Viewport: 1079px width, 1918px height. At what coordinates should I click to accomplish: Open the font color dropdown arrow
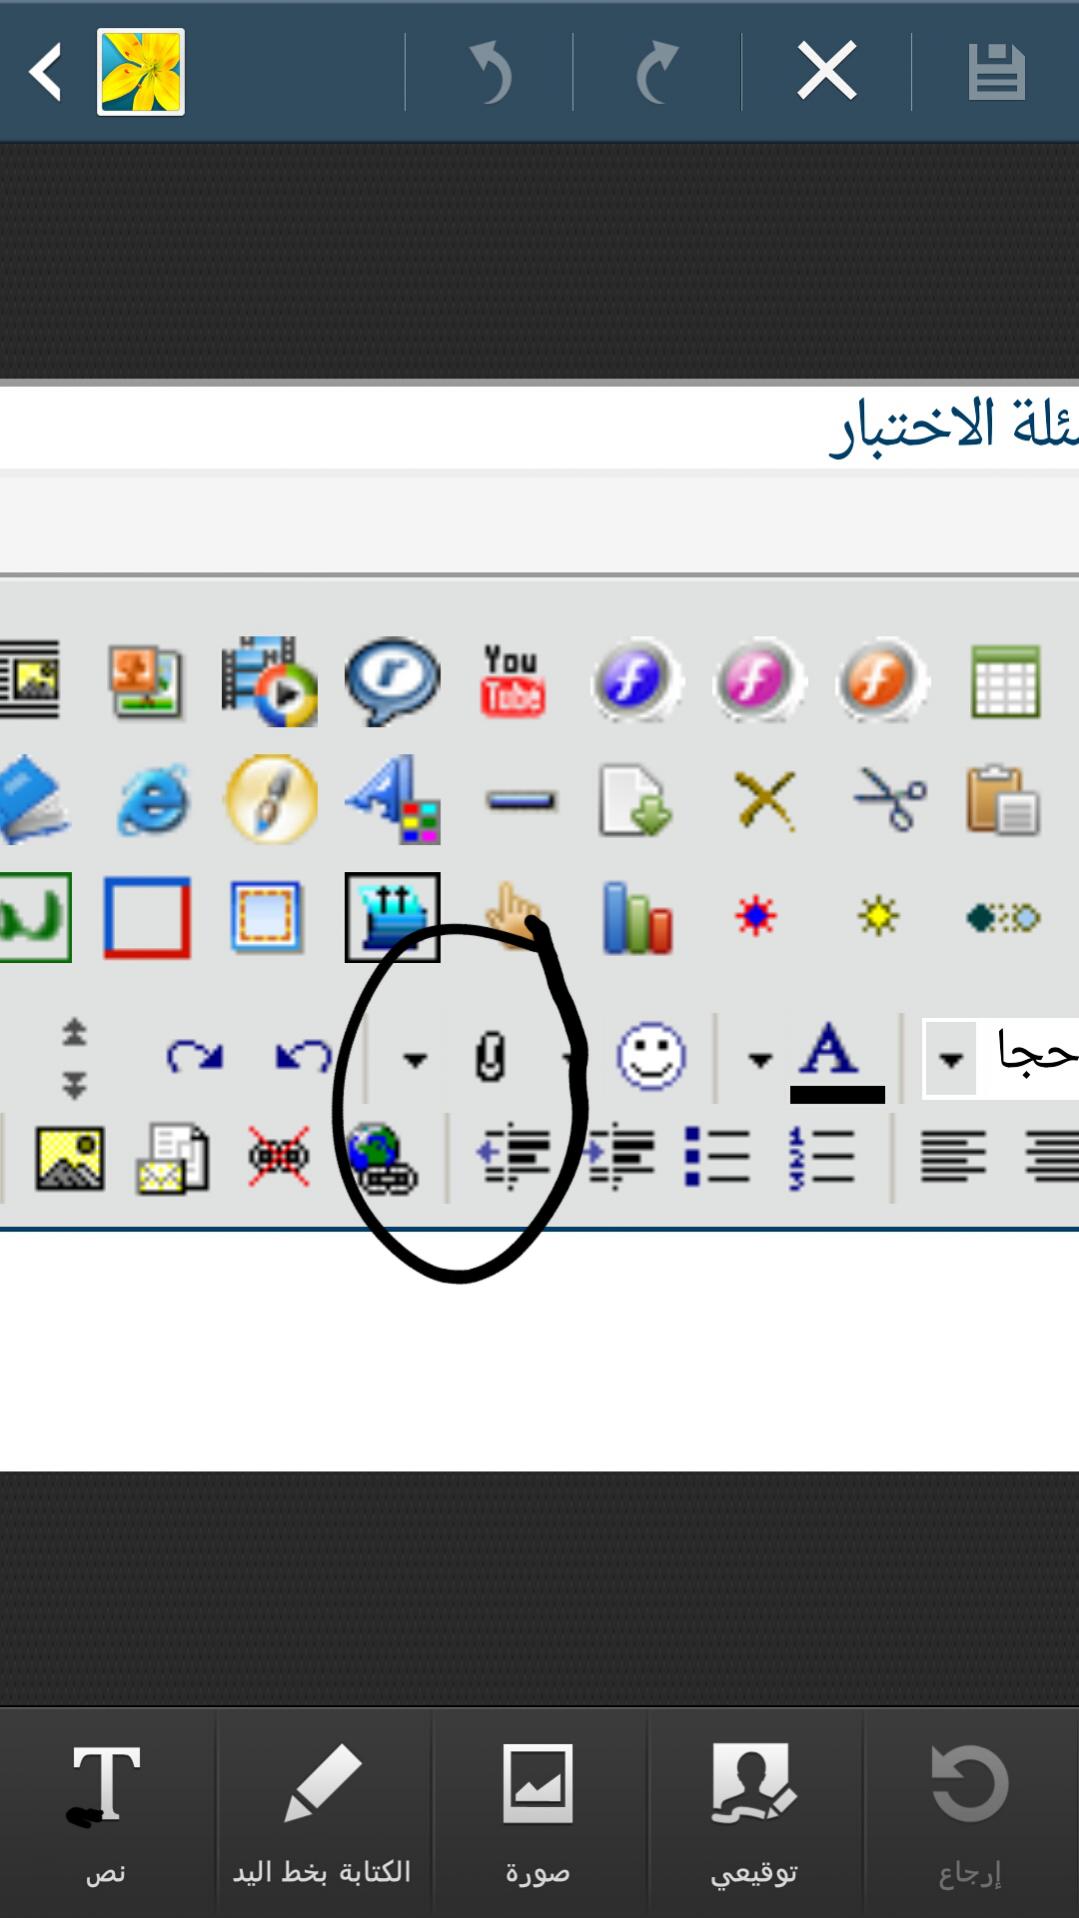[760, 1059]
